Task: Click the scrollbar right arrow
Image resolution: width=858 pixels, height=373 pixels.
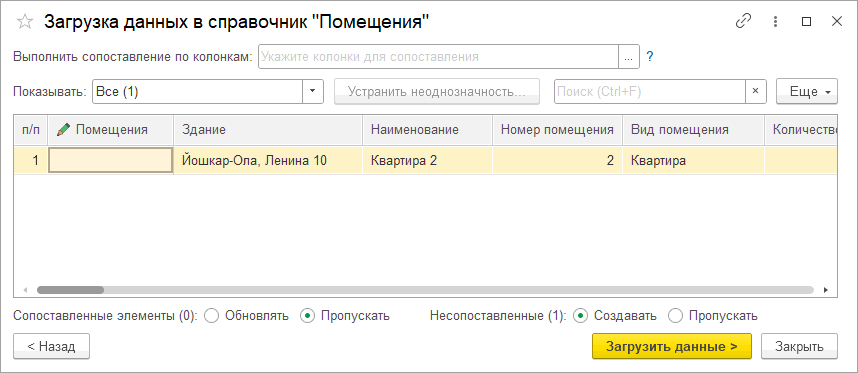Action: (826, 290)
